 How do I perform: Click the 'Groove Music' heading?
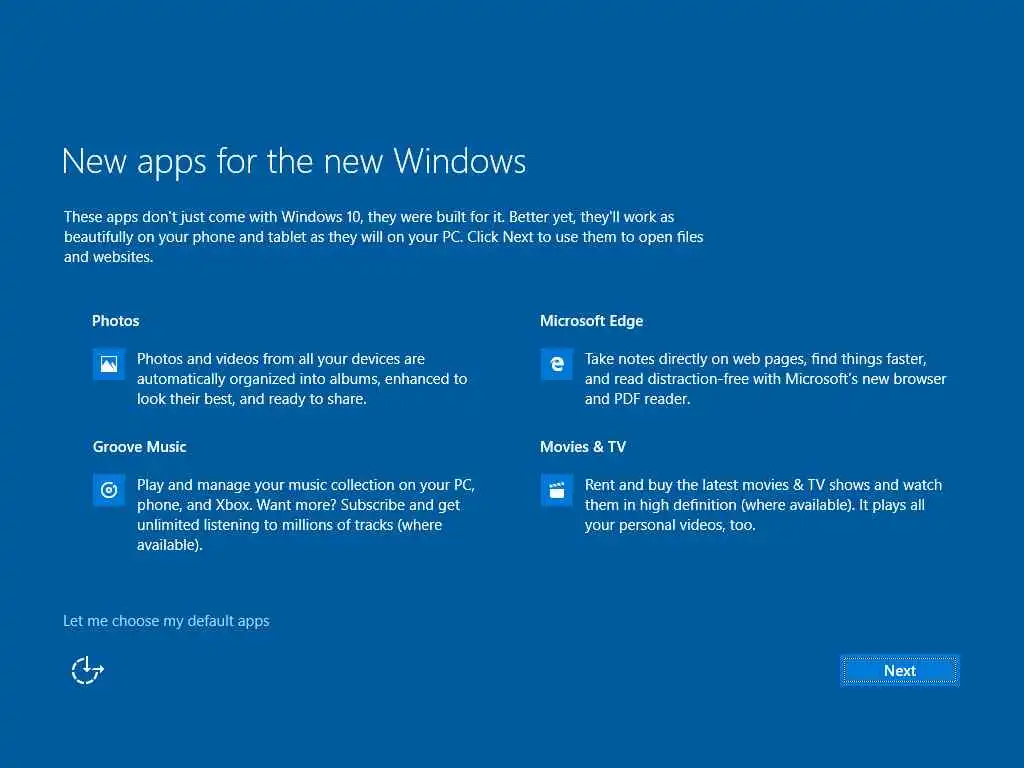(139, 447)
